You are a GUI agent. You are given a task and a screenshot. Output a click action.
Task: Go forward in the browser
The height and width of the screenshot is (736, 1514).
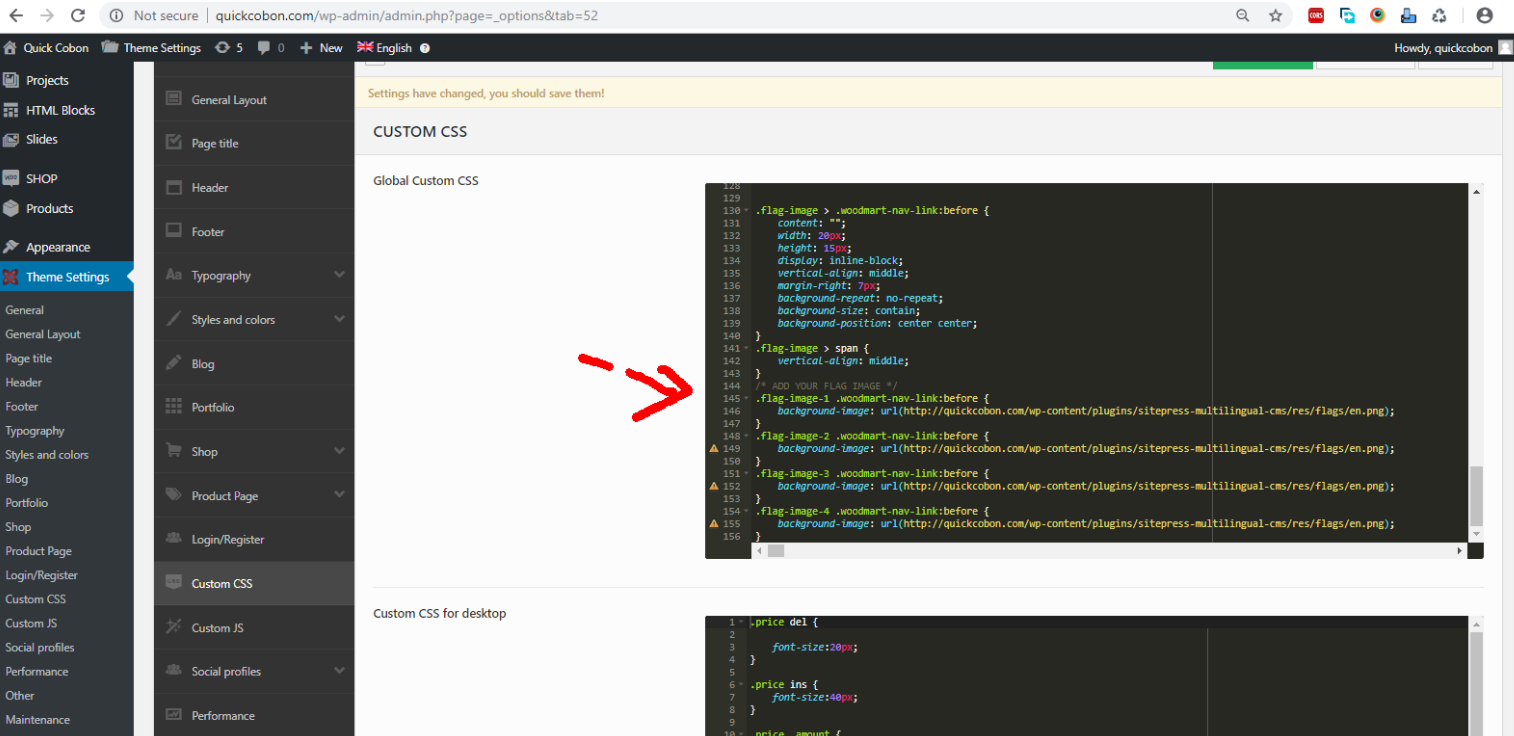tap(46, 16)
